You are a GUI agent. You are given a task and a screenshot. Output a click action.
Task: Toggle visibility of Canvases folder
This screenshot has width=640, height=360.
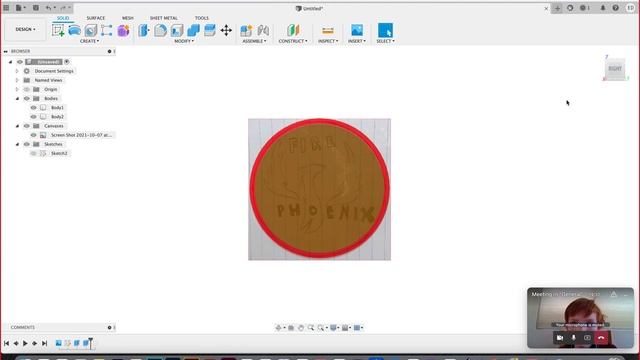[27, 126]
